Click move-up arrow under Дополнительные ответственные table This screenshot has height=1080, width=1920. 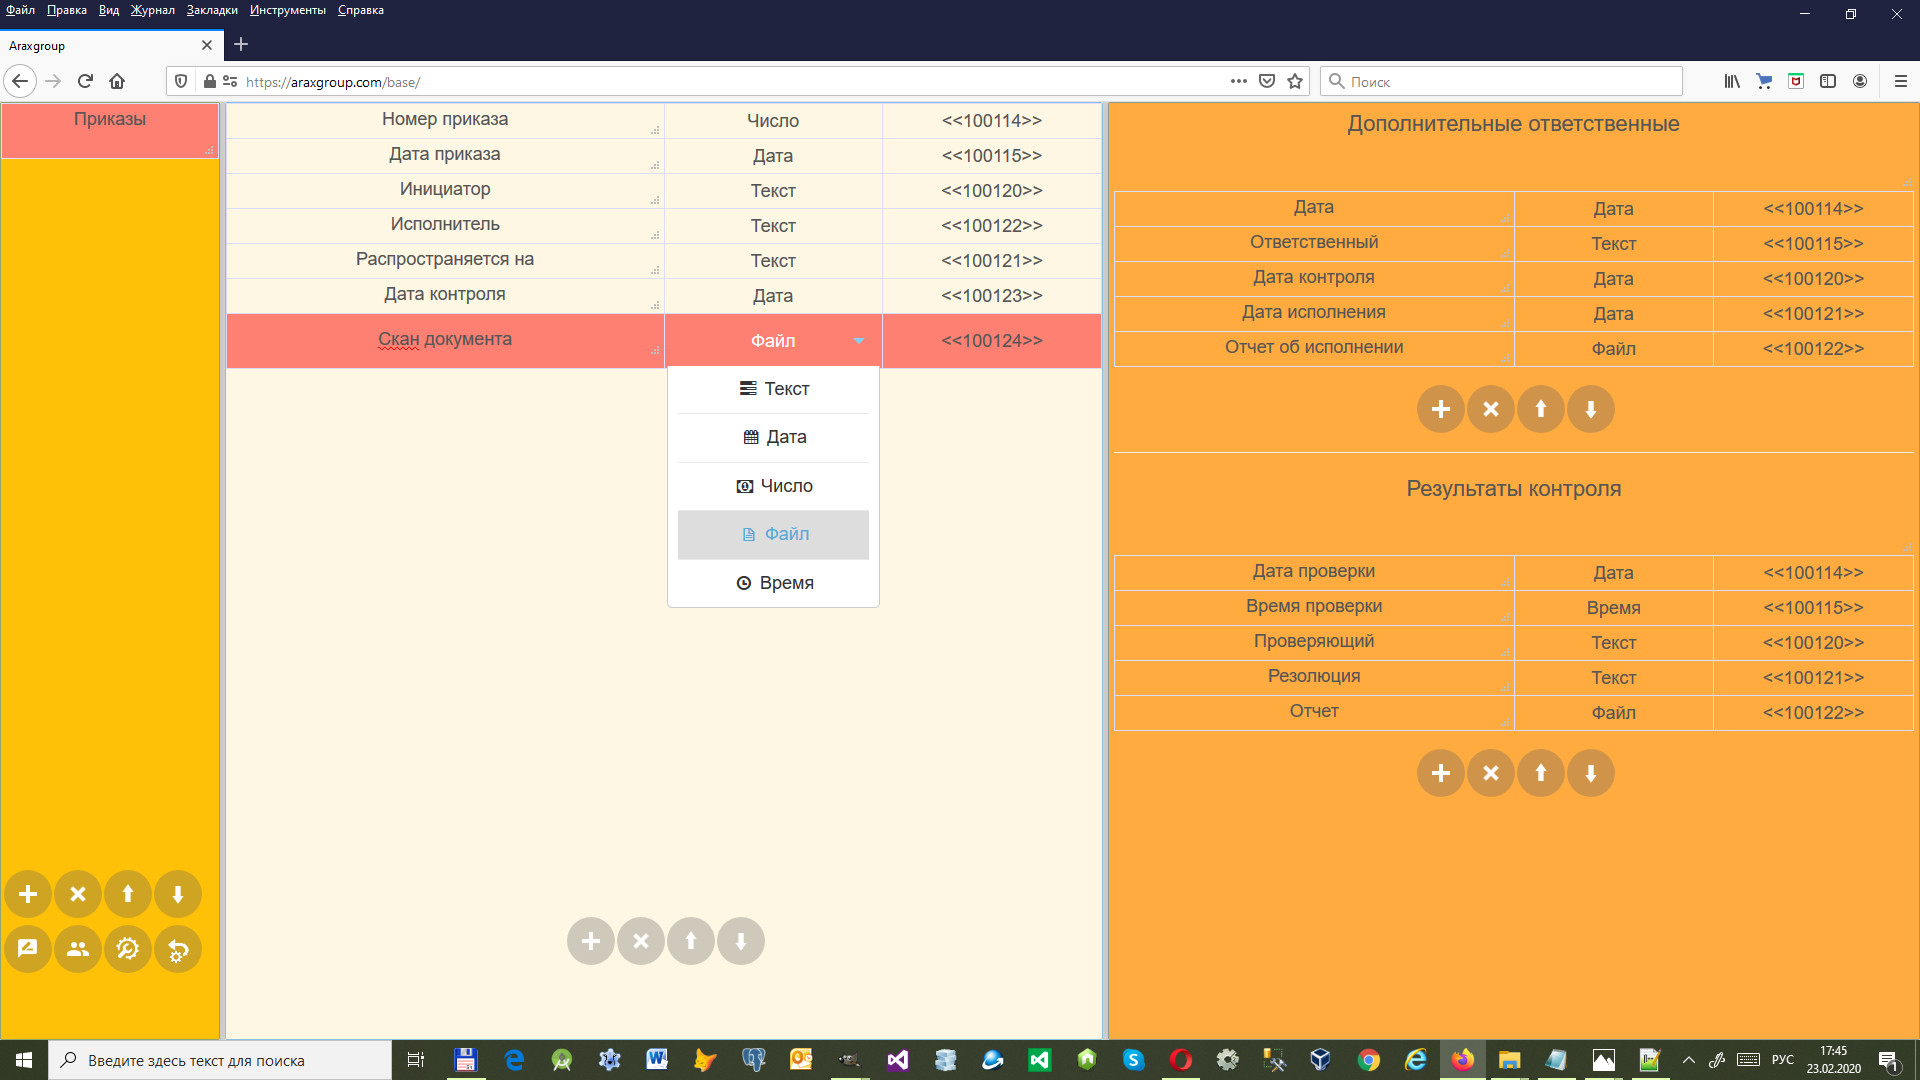click(x=1541, y=409)
